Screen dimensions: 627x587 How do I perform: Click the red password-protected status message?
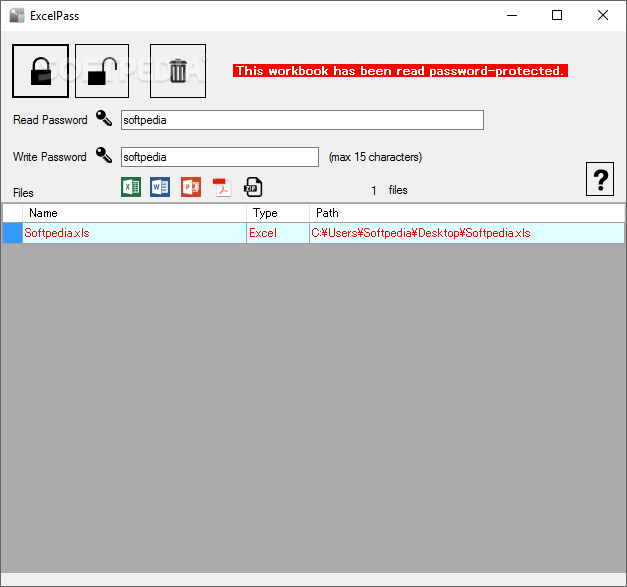(400, 71)
